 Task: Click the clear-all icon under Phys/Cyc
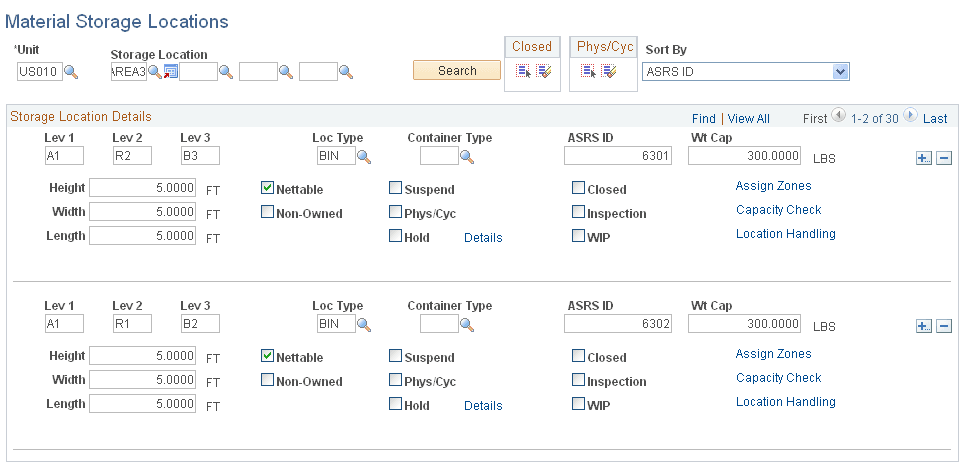[x=608, y=71]
